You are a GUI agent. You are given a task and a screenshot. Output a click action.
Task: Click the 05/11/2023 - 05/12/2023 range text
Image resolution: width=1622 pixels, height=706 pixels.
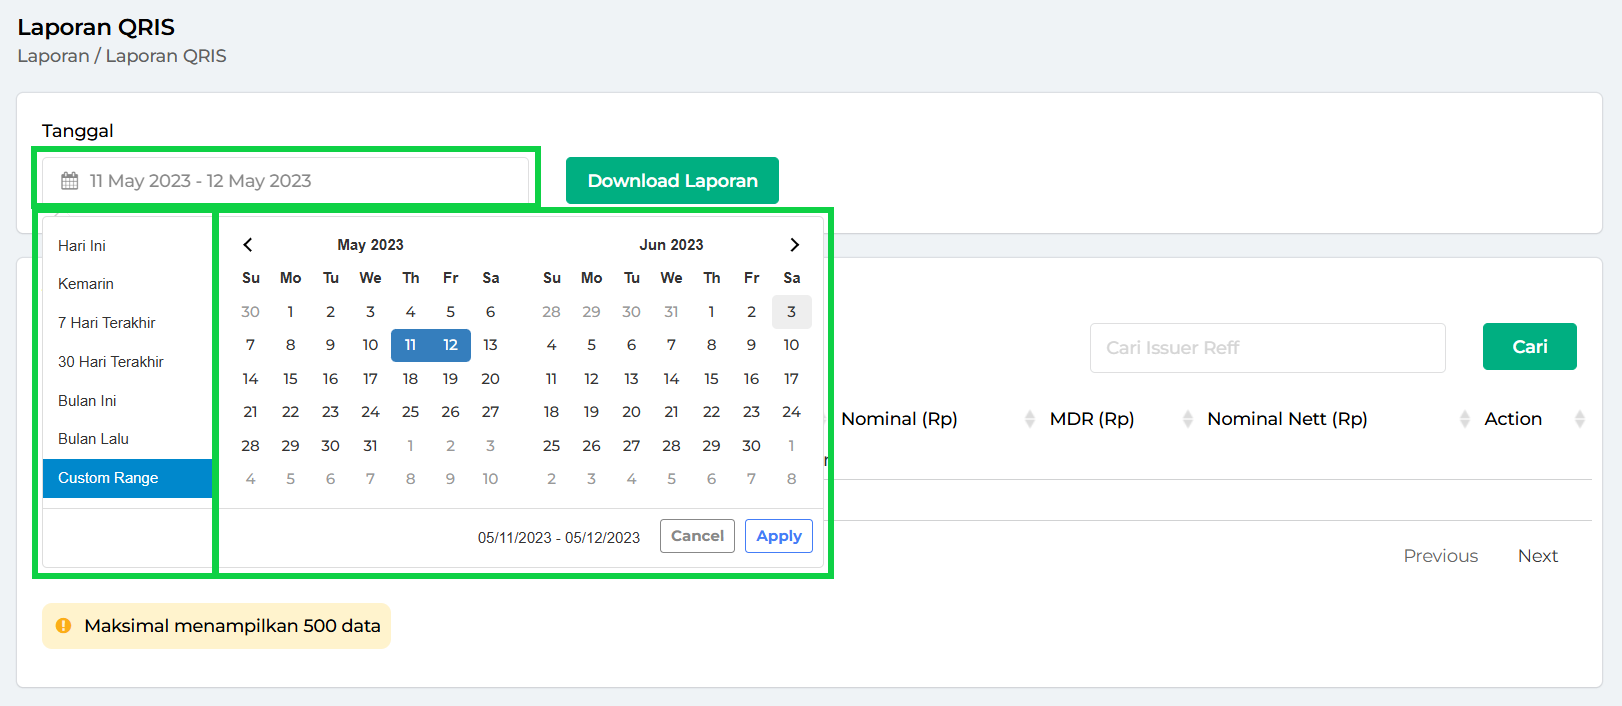(x=559, y=538)
